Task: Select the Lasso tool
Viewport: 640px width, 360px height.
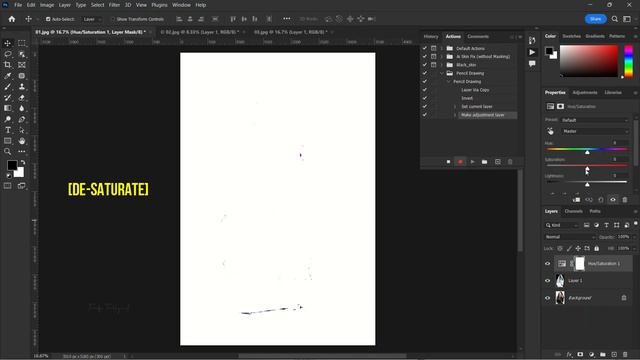Action: [x=8, y=54]
